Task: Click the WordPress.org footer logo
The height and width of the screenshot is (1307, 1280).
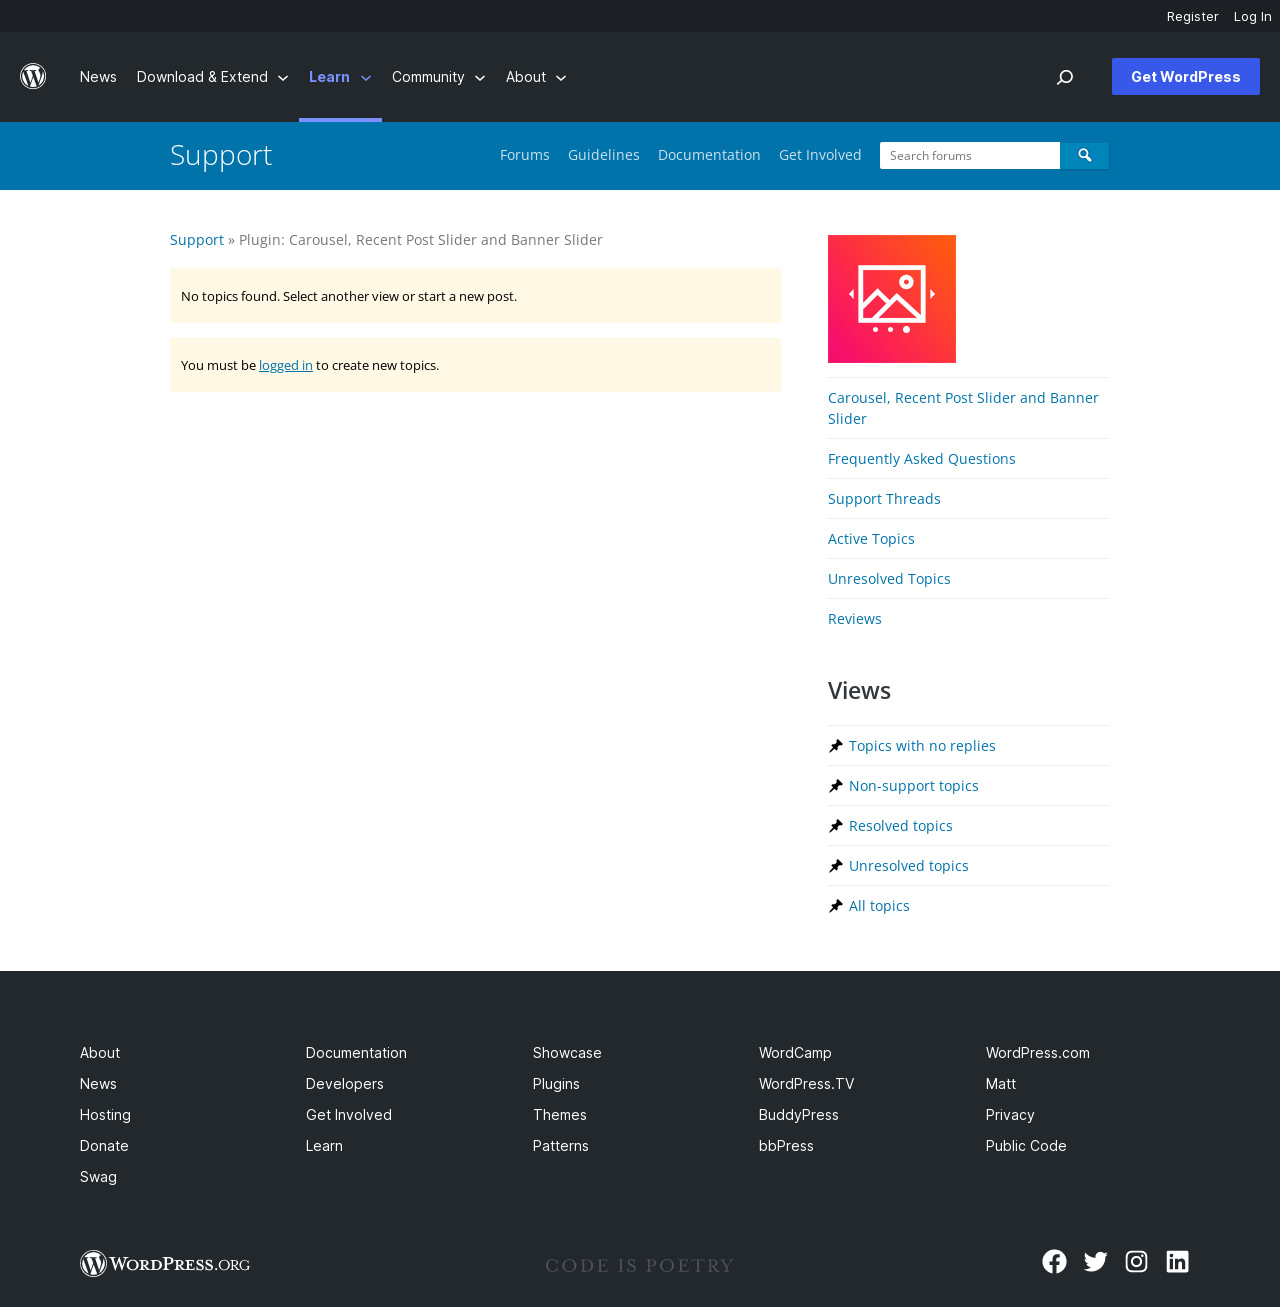Action: [x=165, y=1264]
